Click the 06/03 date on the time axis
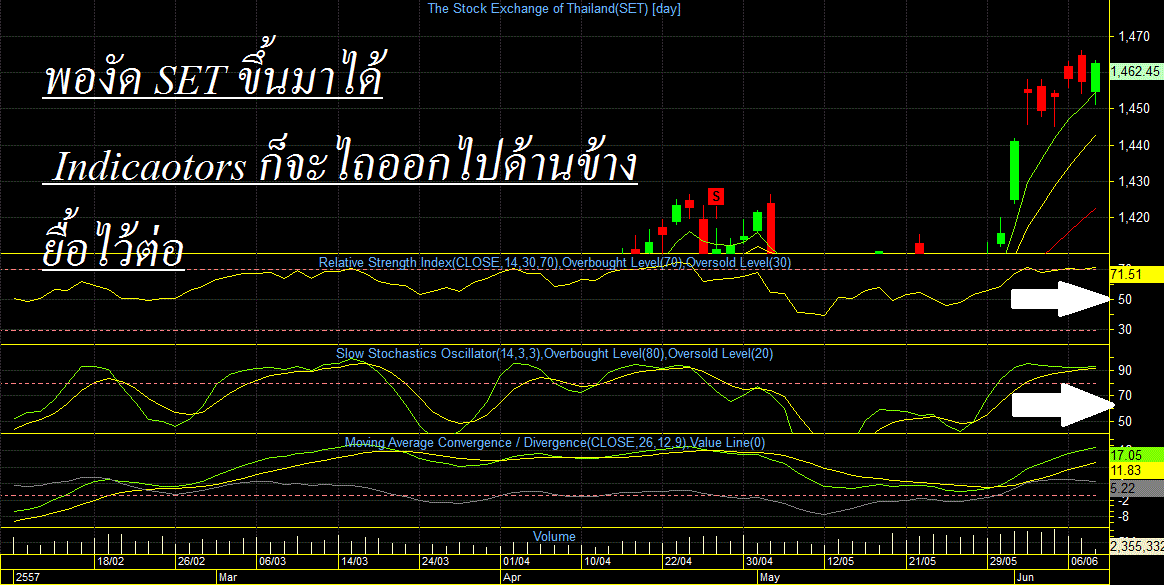 coord(272,561)
